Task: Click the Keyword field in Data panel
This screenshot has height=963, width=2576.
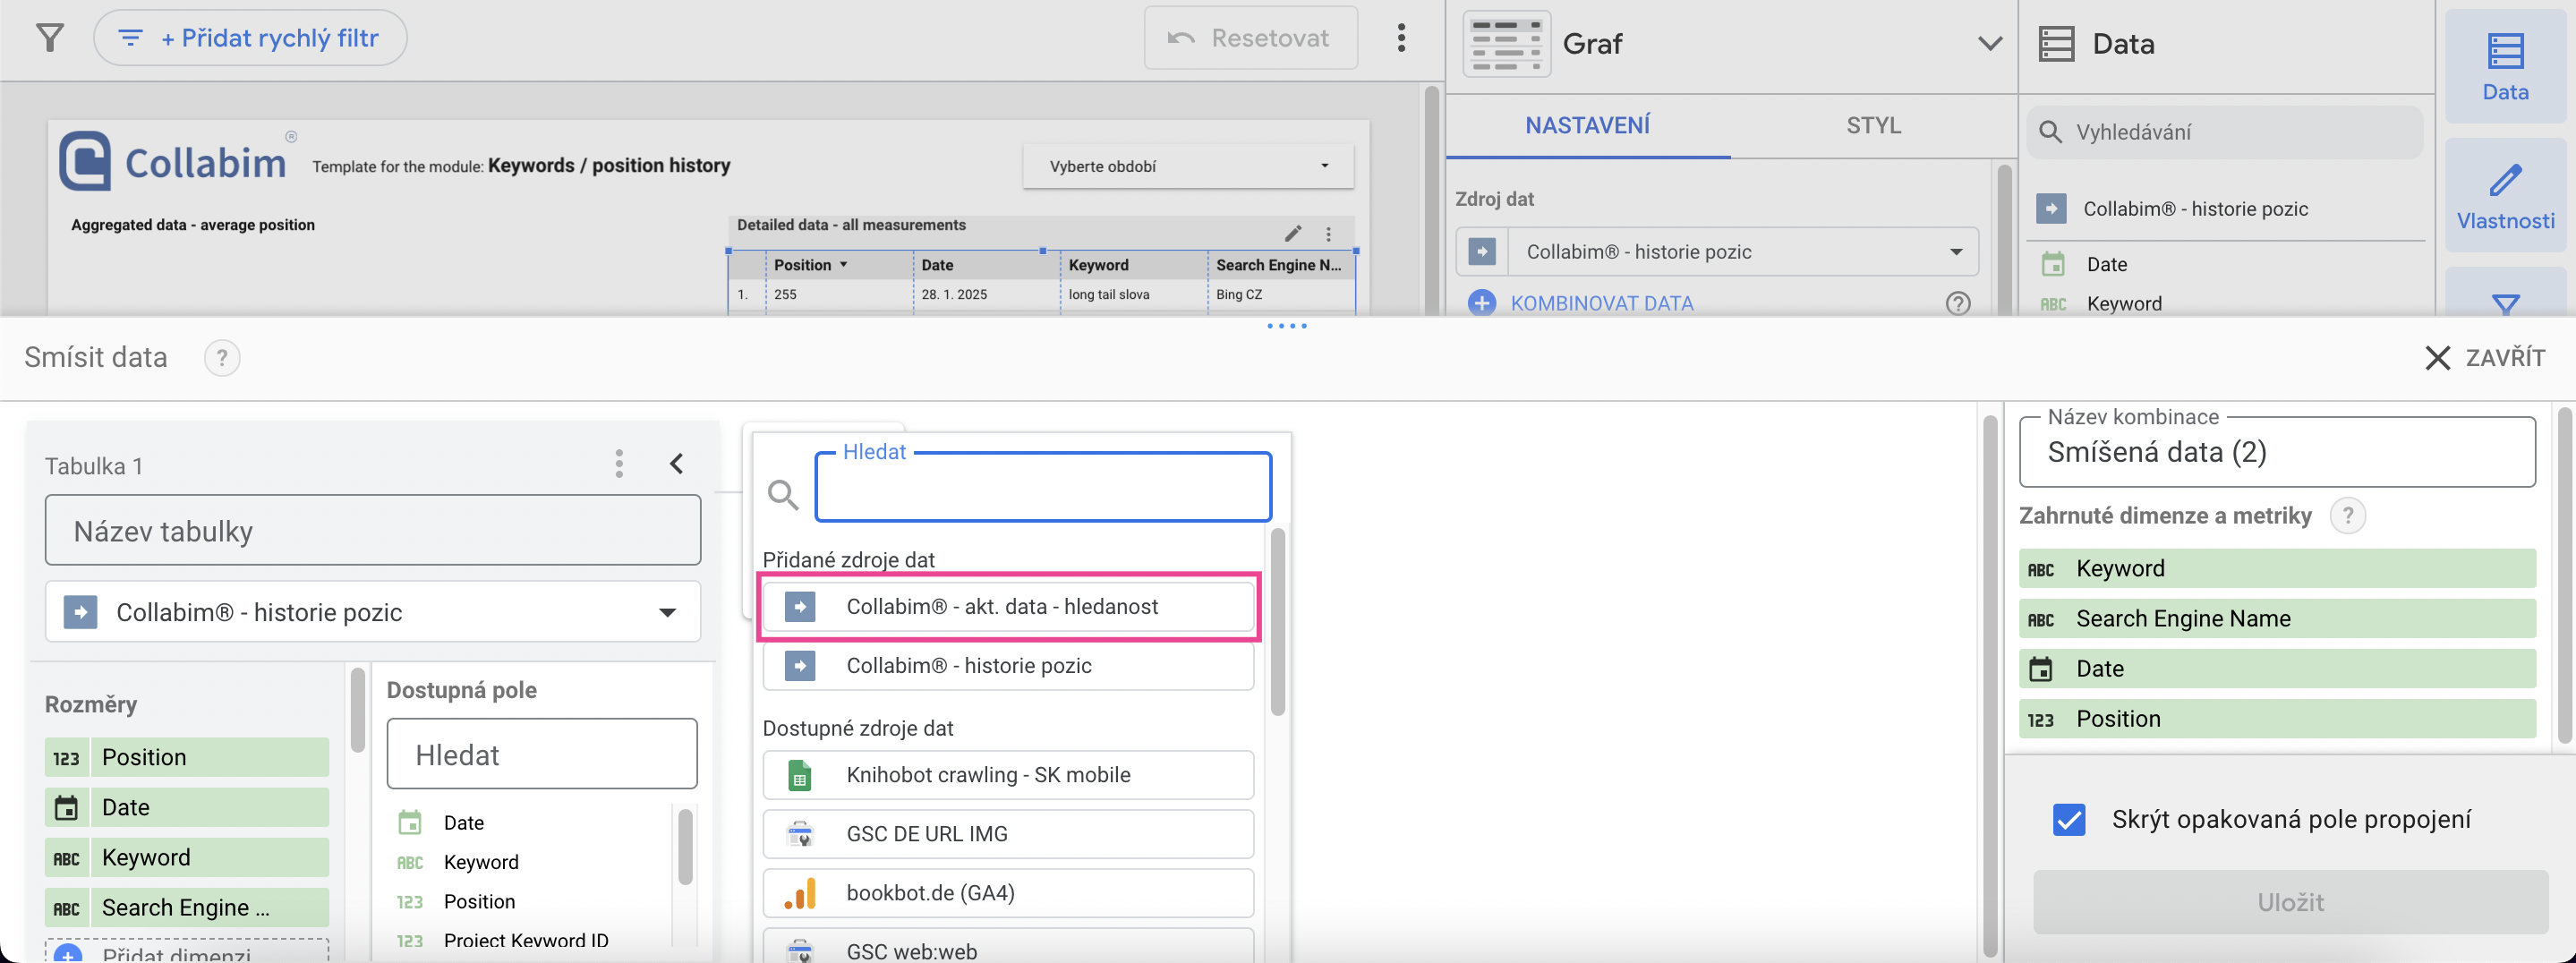Action: 2123,304
